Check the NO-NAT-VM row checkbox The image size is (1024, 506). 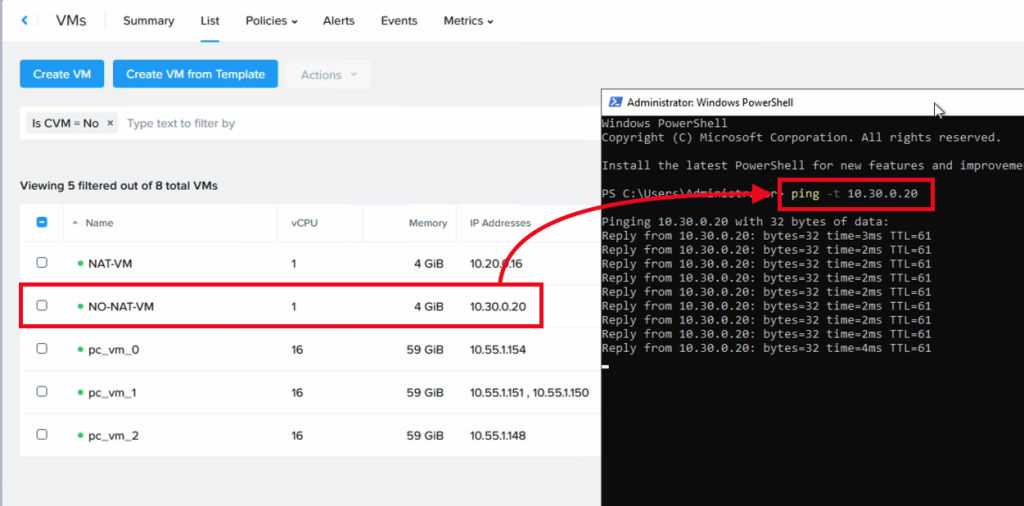coord(42,305)
